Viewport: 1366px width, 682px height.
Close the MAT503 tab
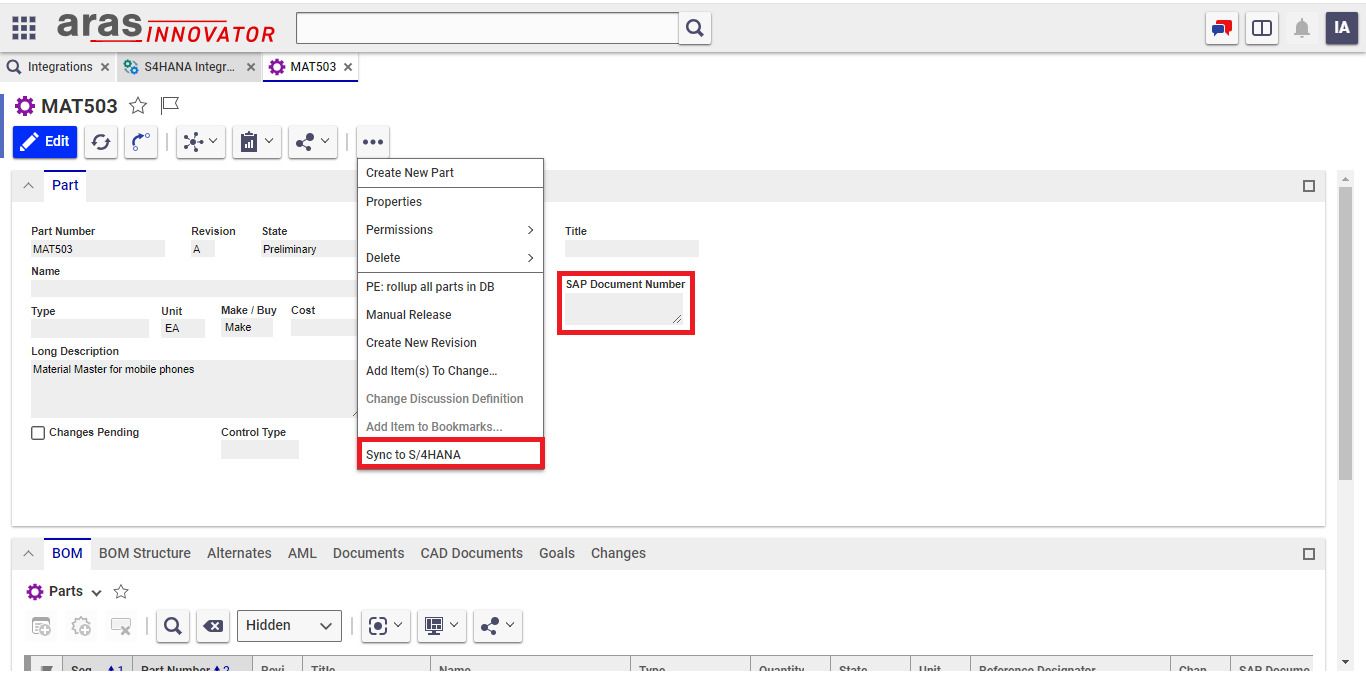(348, 67)
